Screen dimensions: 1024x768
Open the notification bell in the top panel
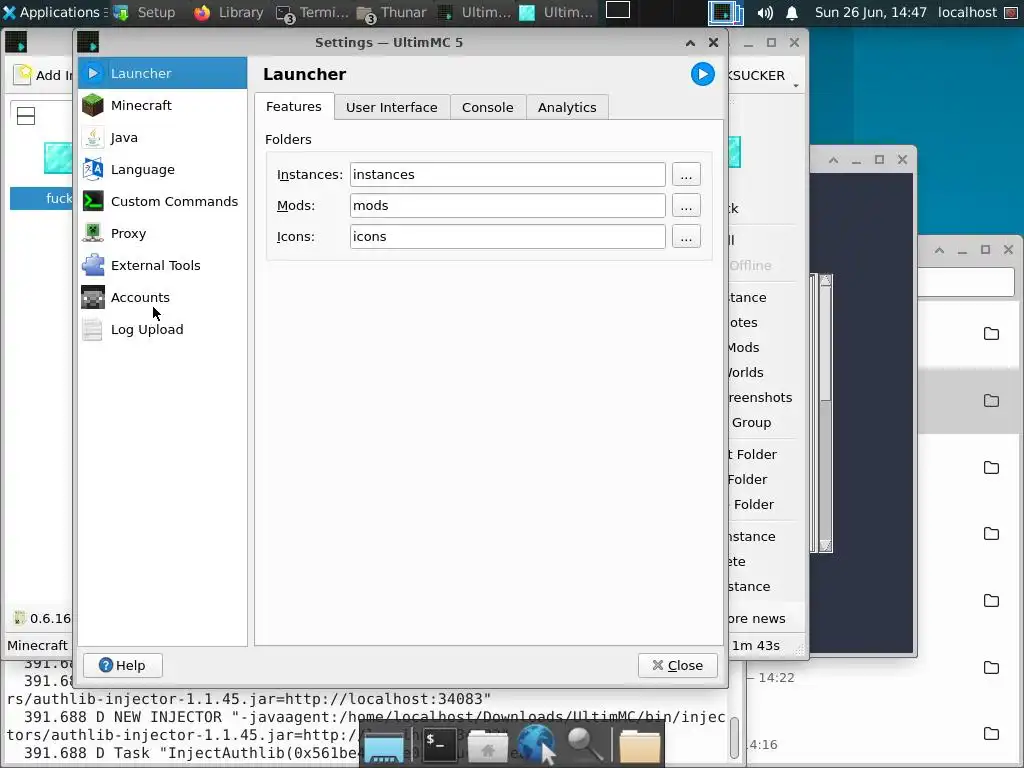point(792,12)
